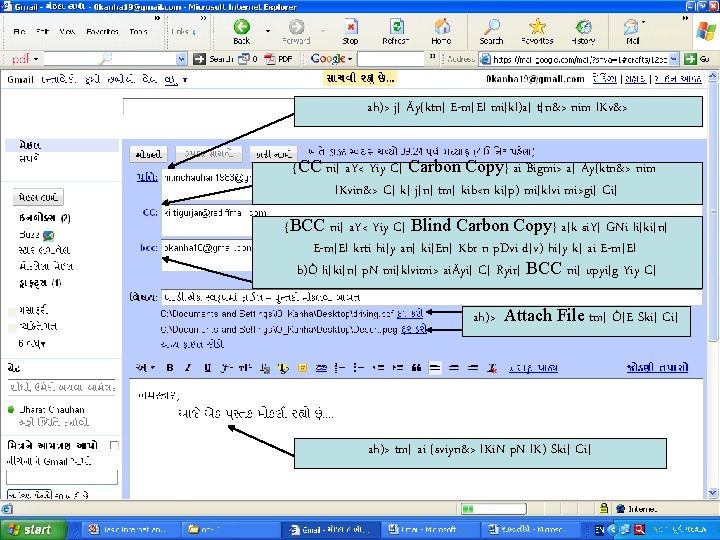720x540 pixels.
Task: Open the check spelling link on the right
Action: point(657,367)
